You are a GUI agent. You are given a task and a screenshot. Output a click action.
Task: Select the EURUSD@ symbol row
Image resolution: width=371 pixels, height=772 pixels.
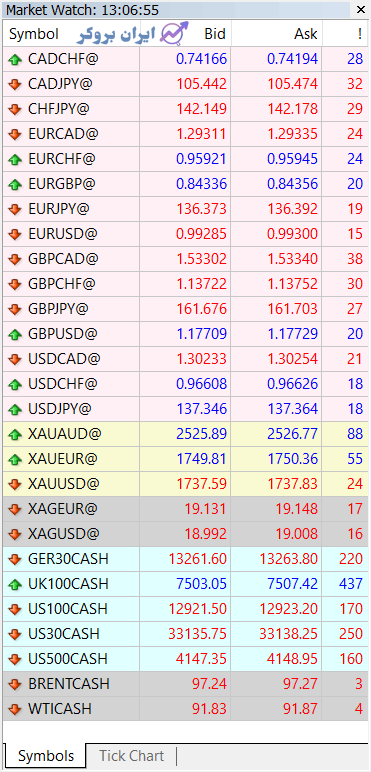(185, 234)
